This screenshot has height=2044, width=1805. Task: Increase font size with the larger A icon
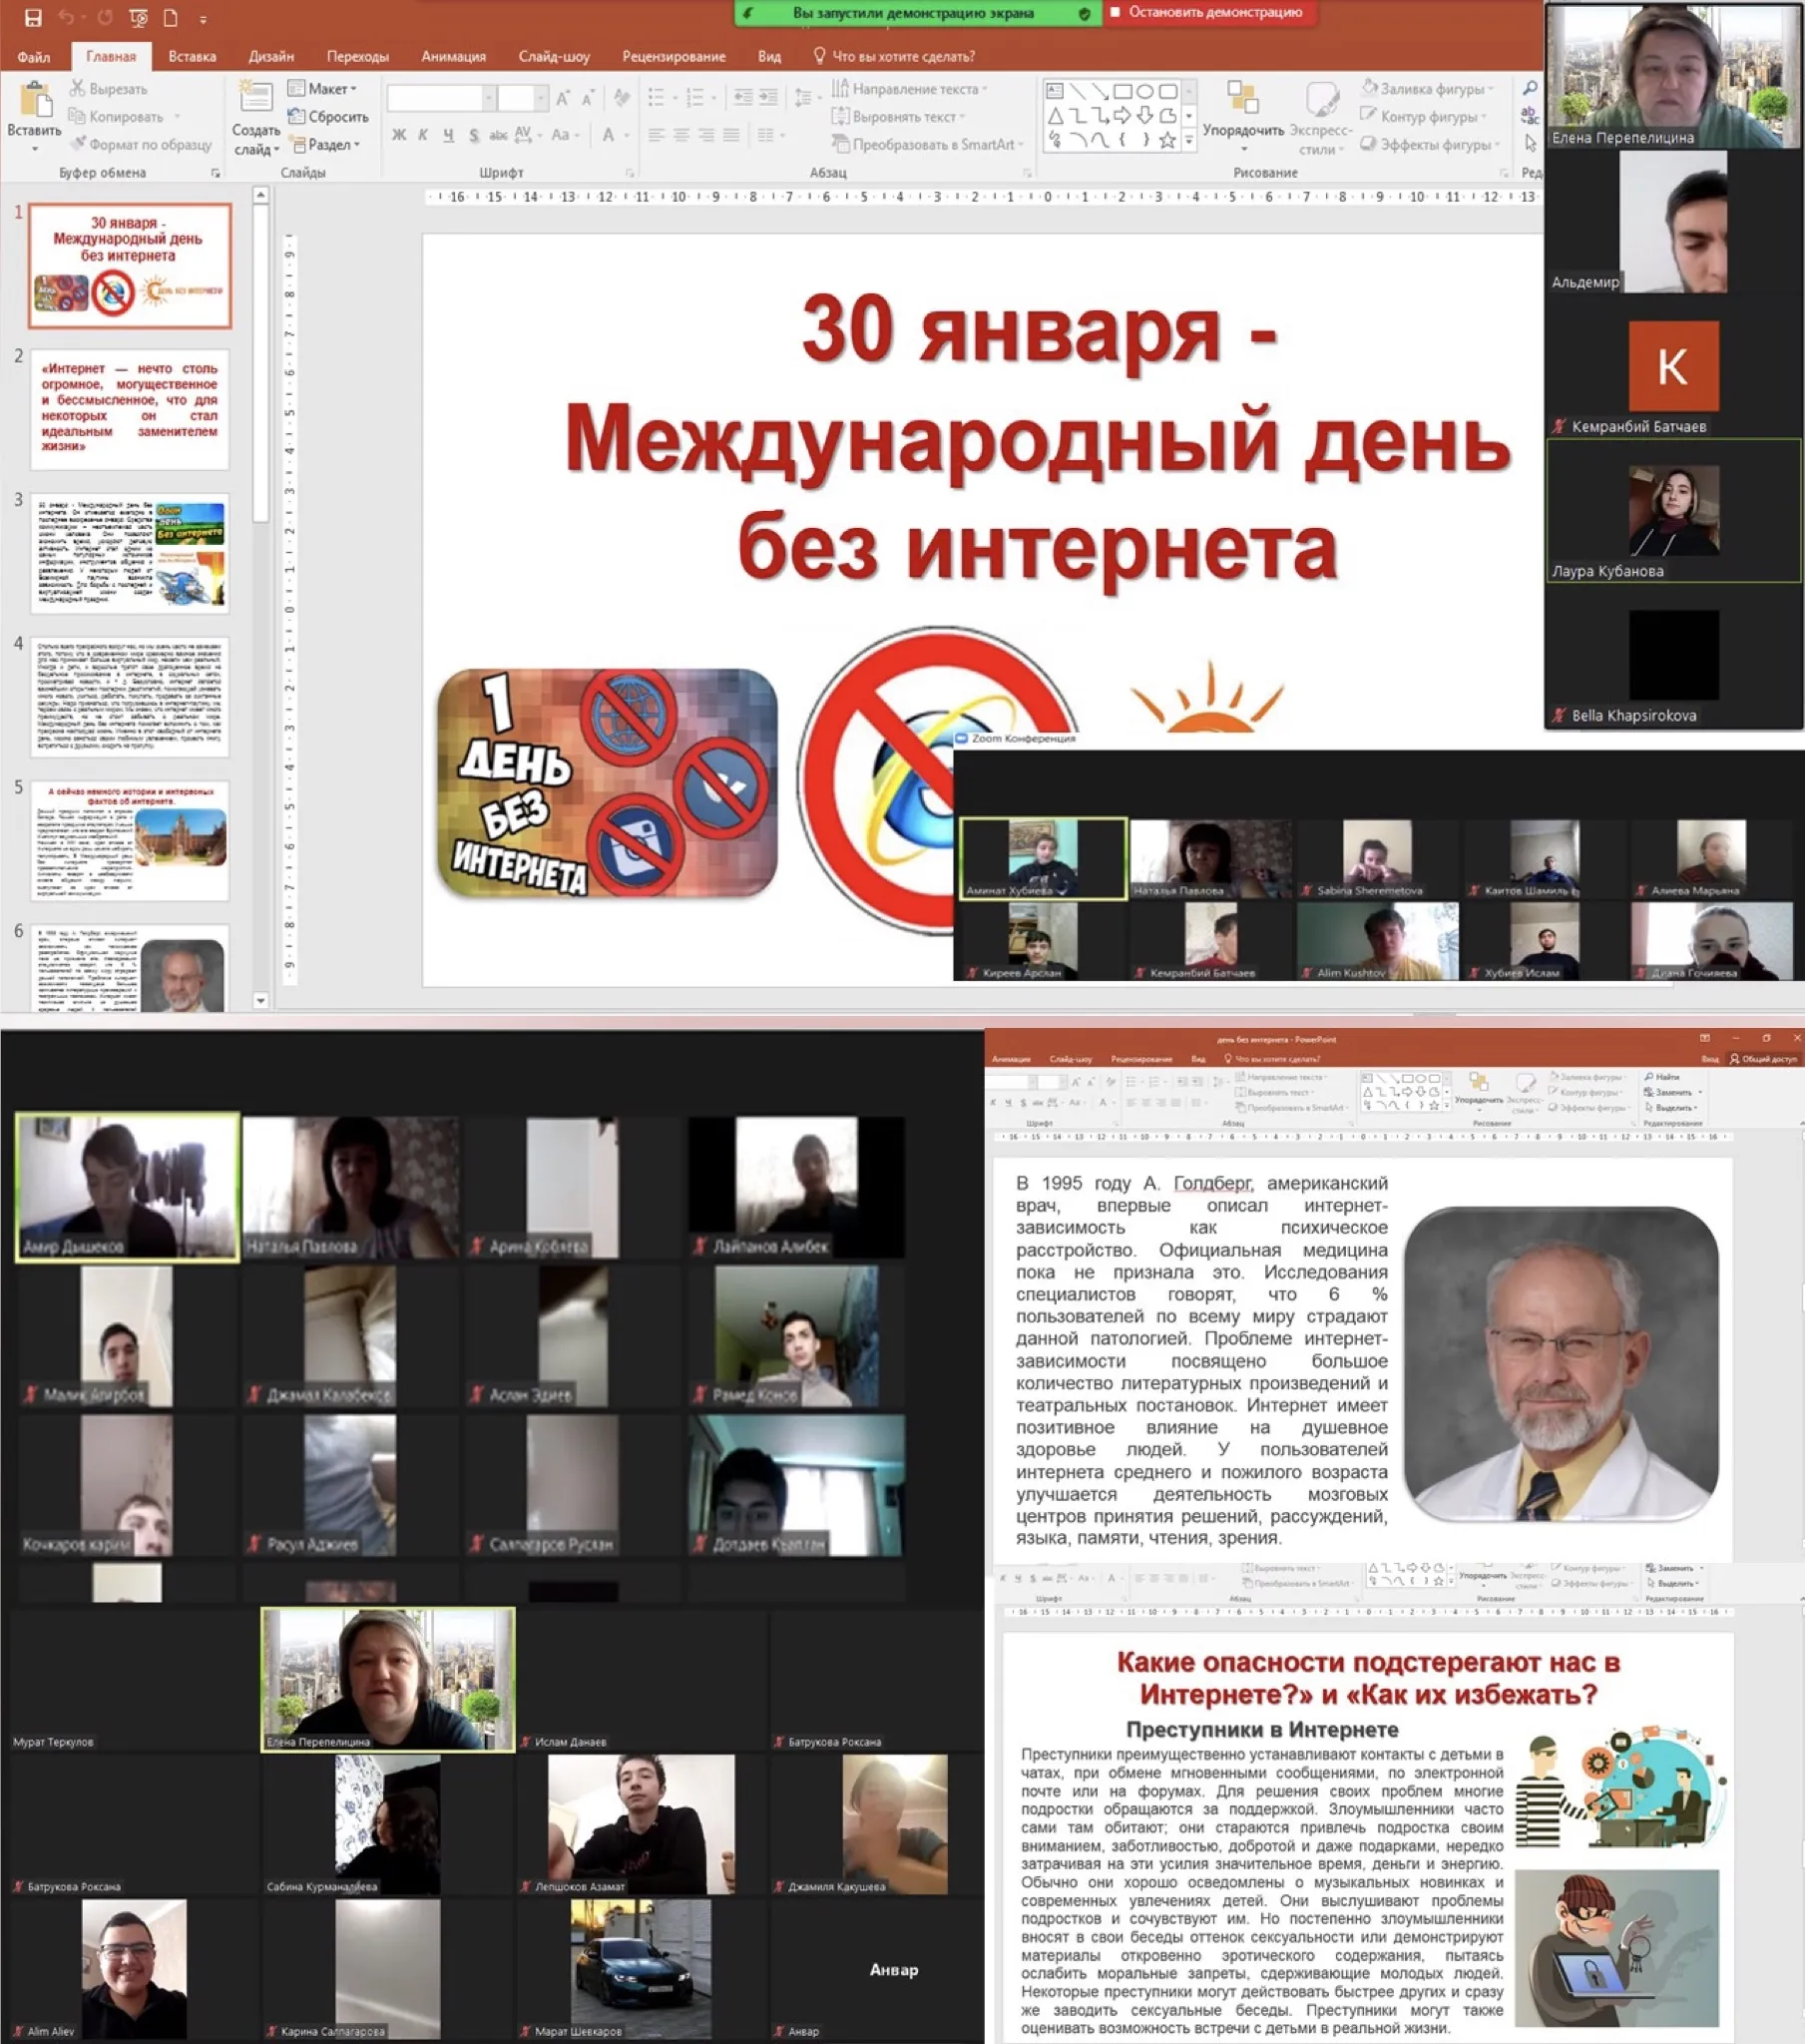click(x=563, y=97)
